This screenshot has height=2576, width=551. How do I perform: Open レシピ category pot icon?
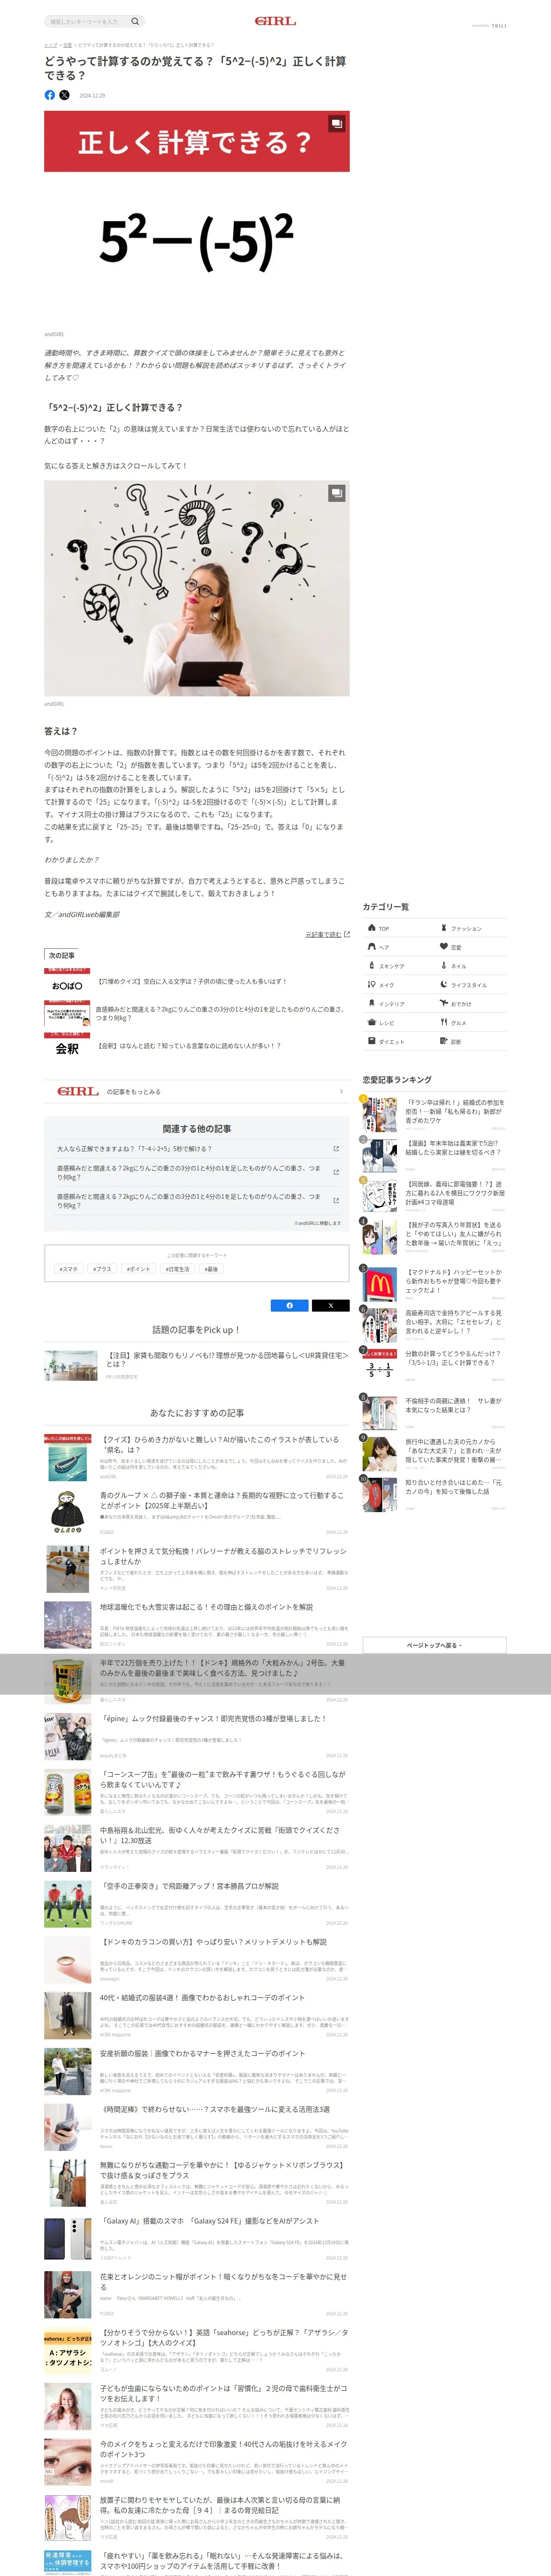tap(371, 1022)
